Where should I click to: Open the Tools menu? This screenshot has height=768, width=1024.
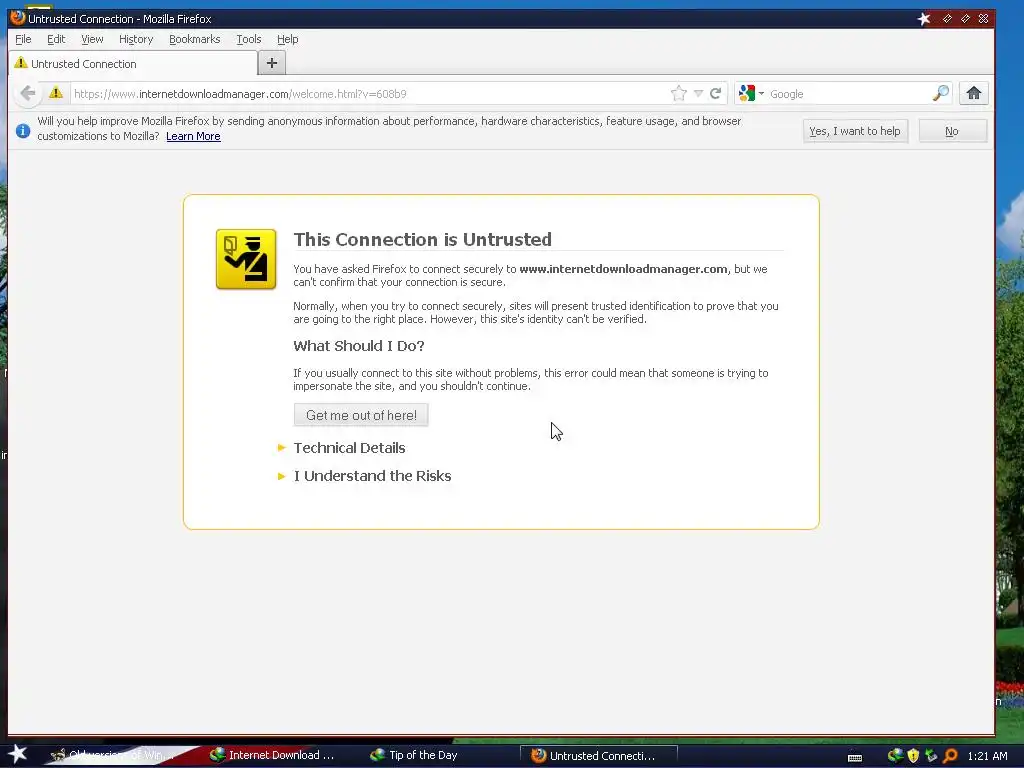click(249, 39)
